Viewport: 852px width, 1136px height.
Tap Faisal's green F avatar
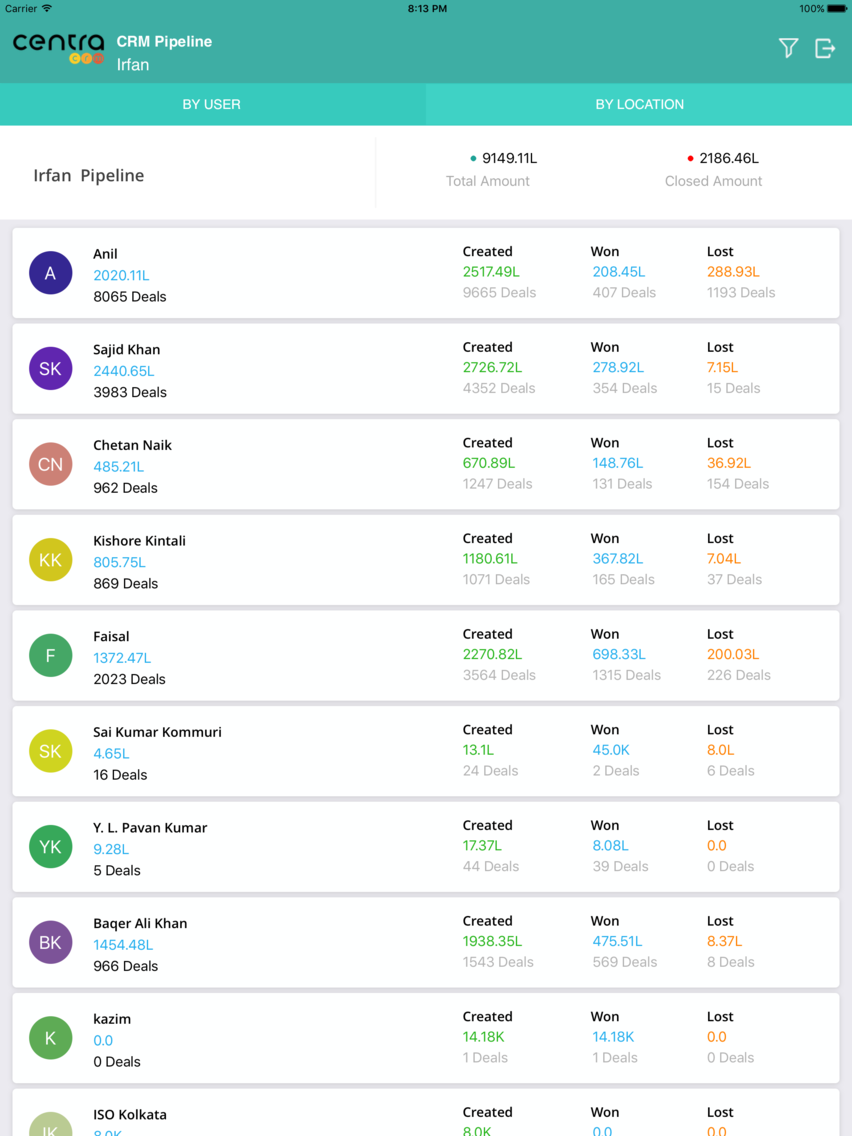pyautogui.click(x=51, y=655)
